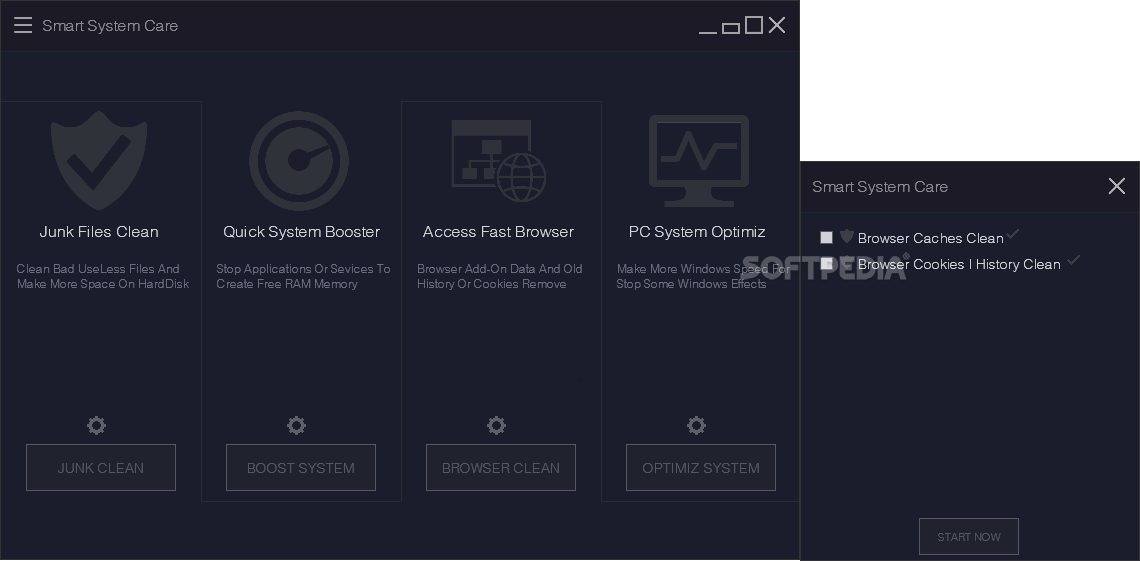
Task: Click the Quick System Booster gauge icon
Action: [x=299, y=161]
